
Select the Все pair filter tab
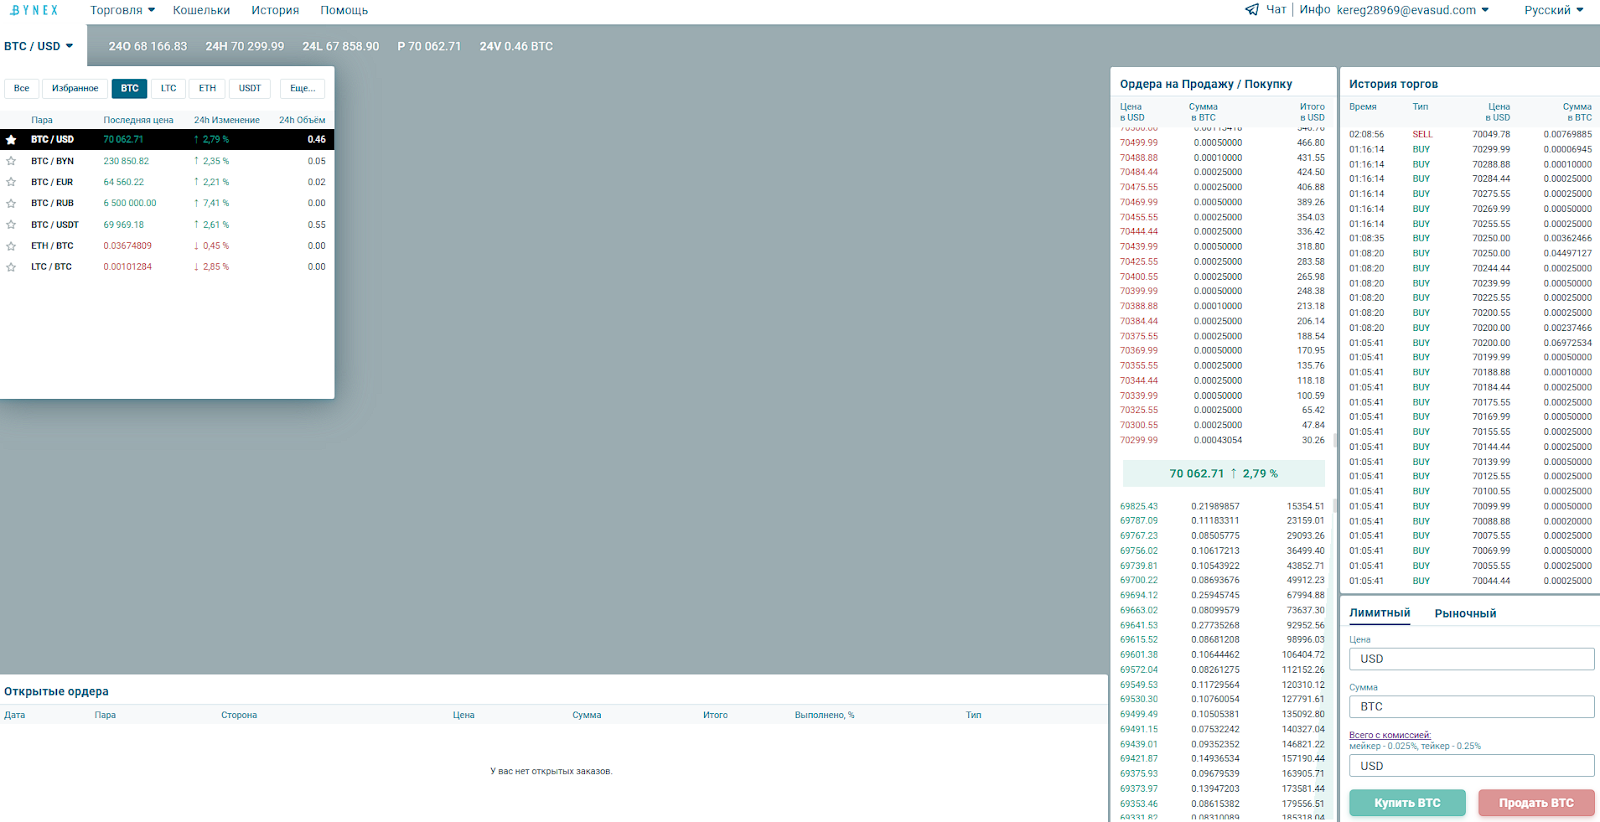[x=21, y=88]
